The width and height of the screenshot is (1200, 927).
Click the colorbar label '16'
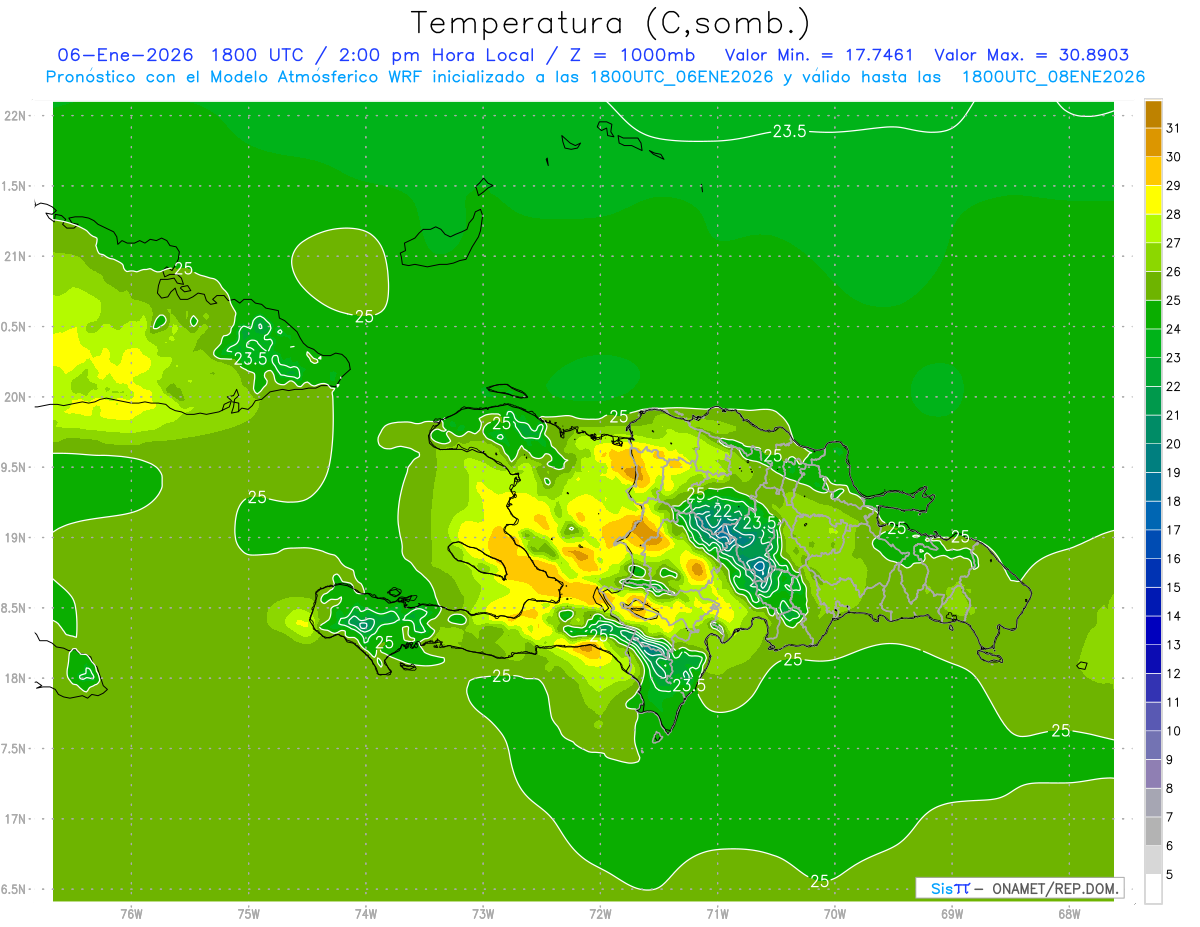pos(1174,558)
